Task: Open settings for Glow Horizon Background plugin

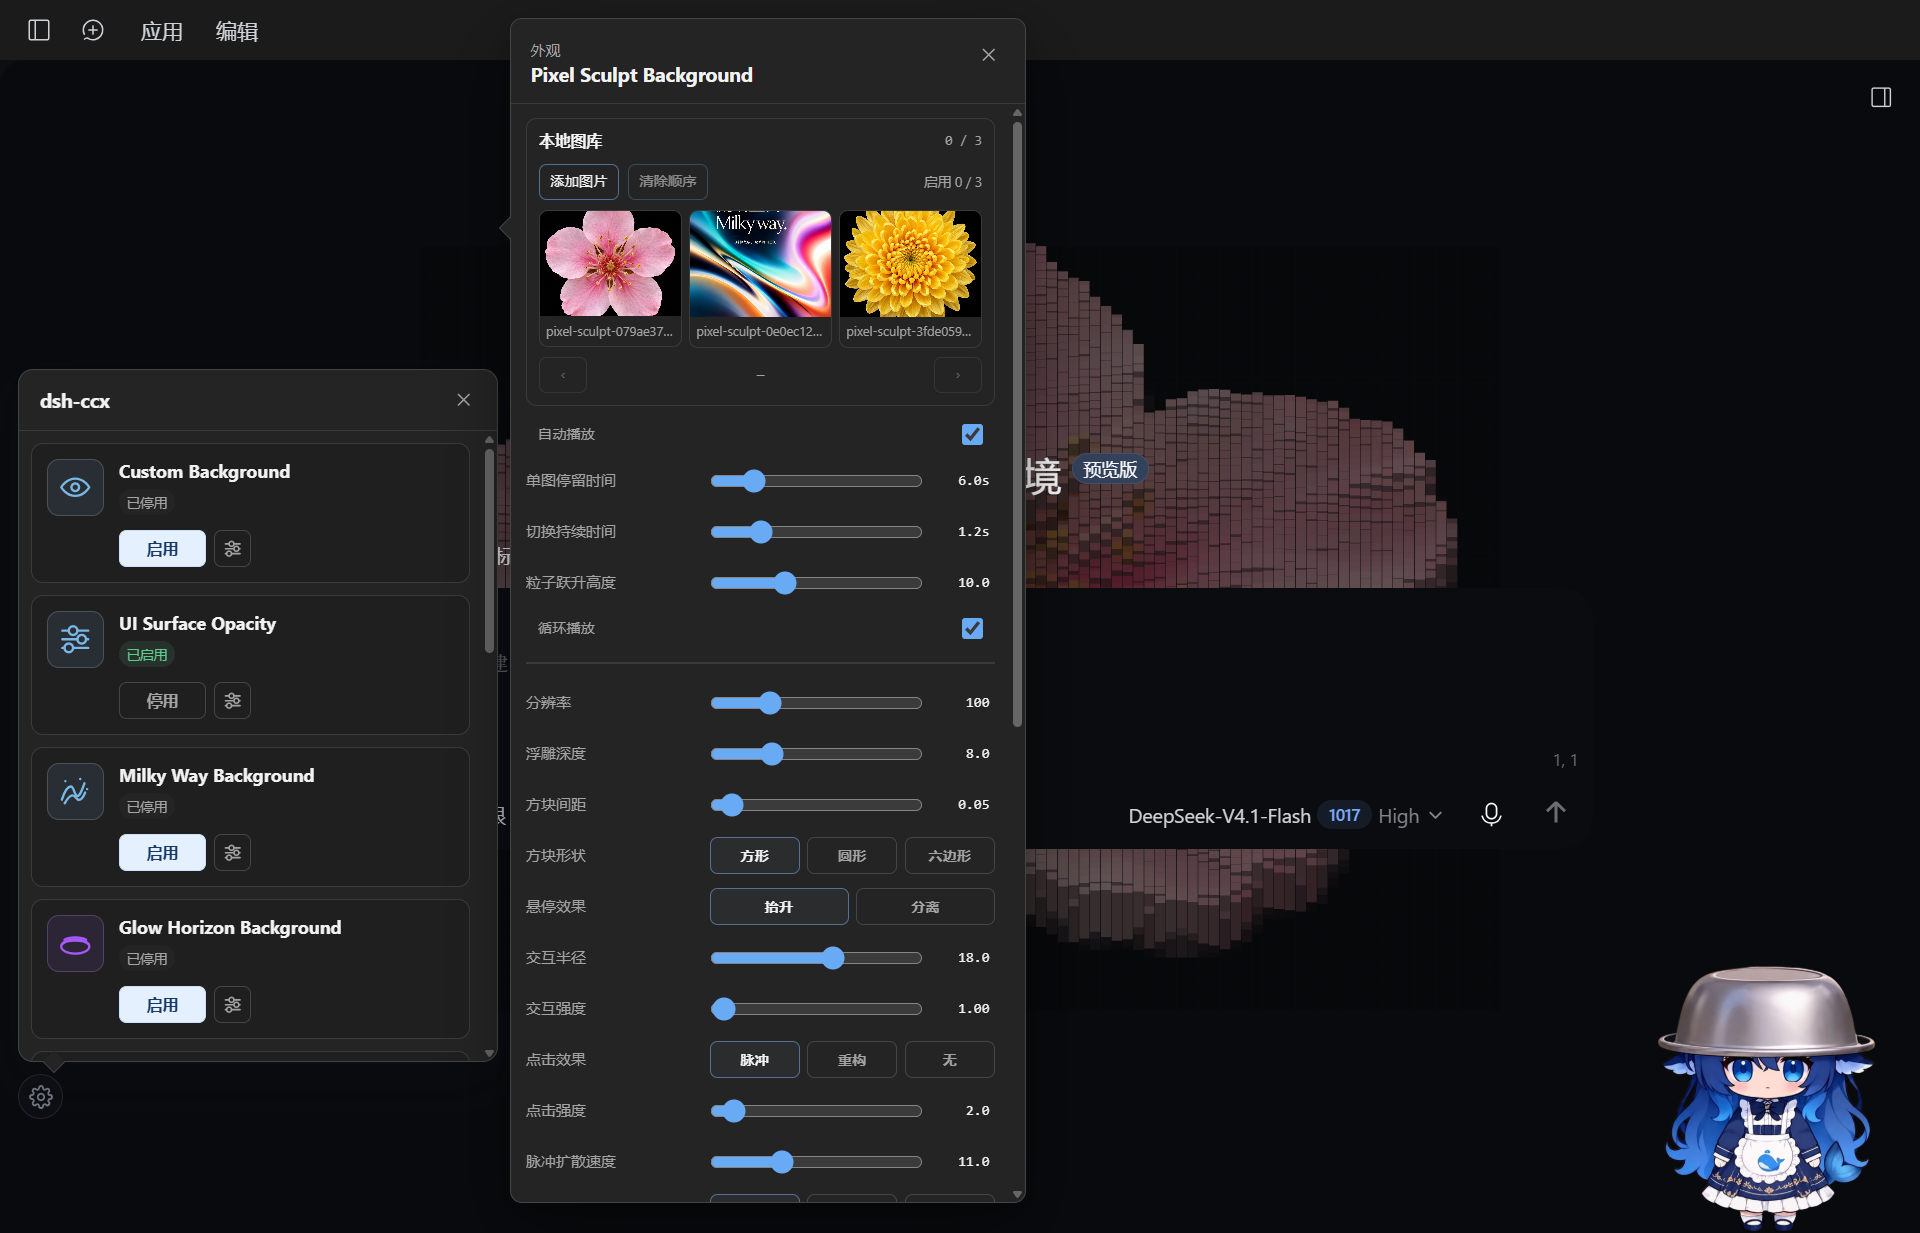Action: (233, 1004)
